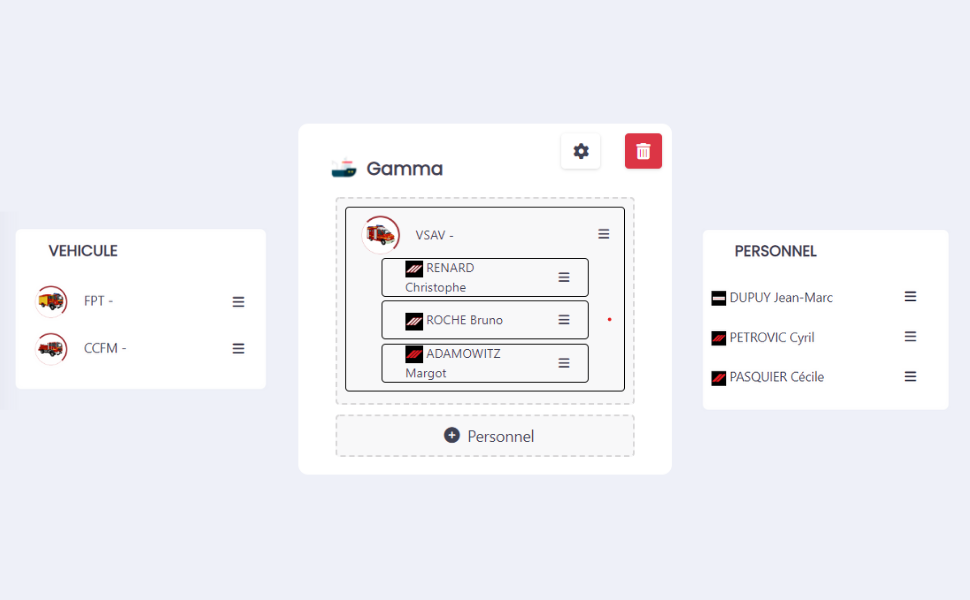Select PETROVIC Cyril in personnel list
The width and height of the screenshot is (970, 600).
(771, 338)
